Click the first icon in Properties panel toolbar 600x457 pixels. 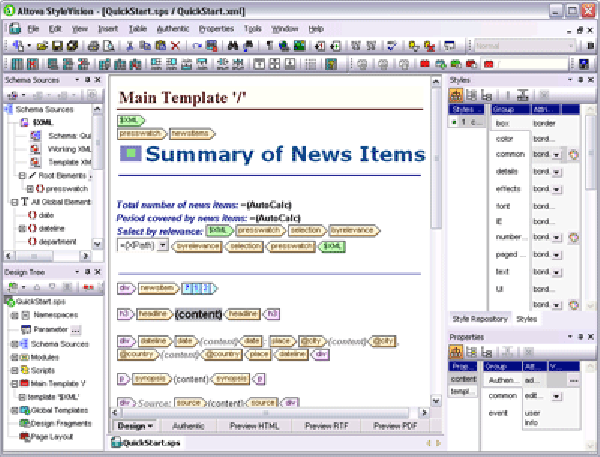pos(456,351)
